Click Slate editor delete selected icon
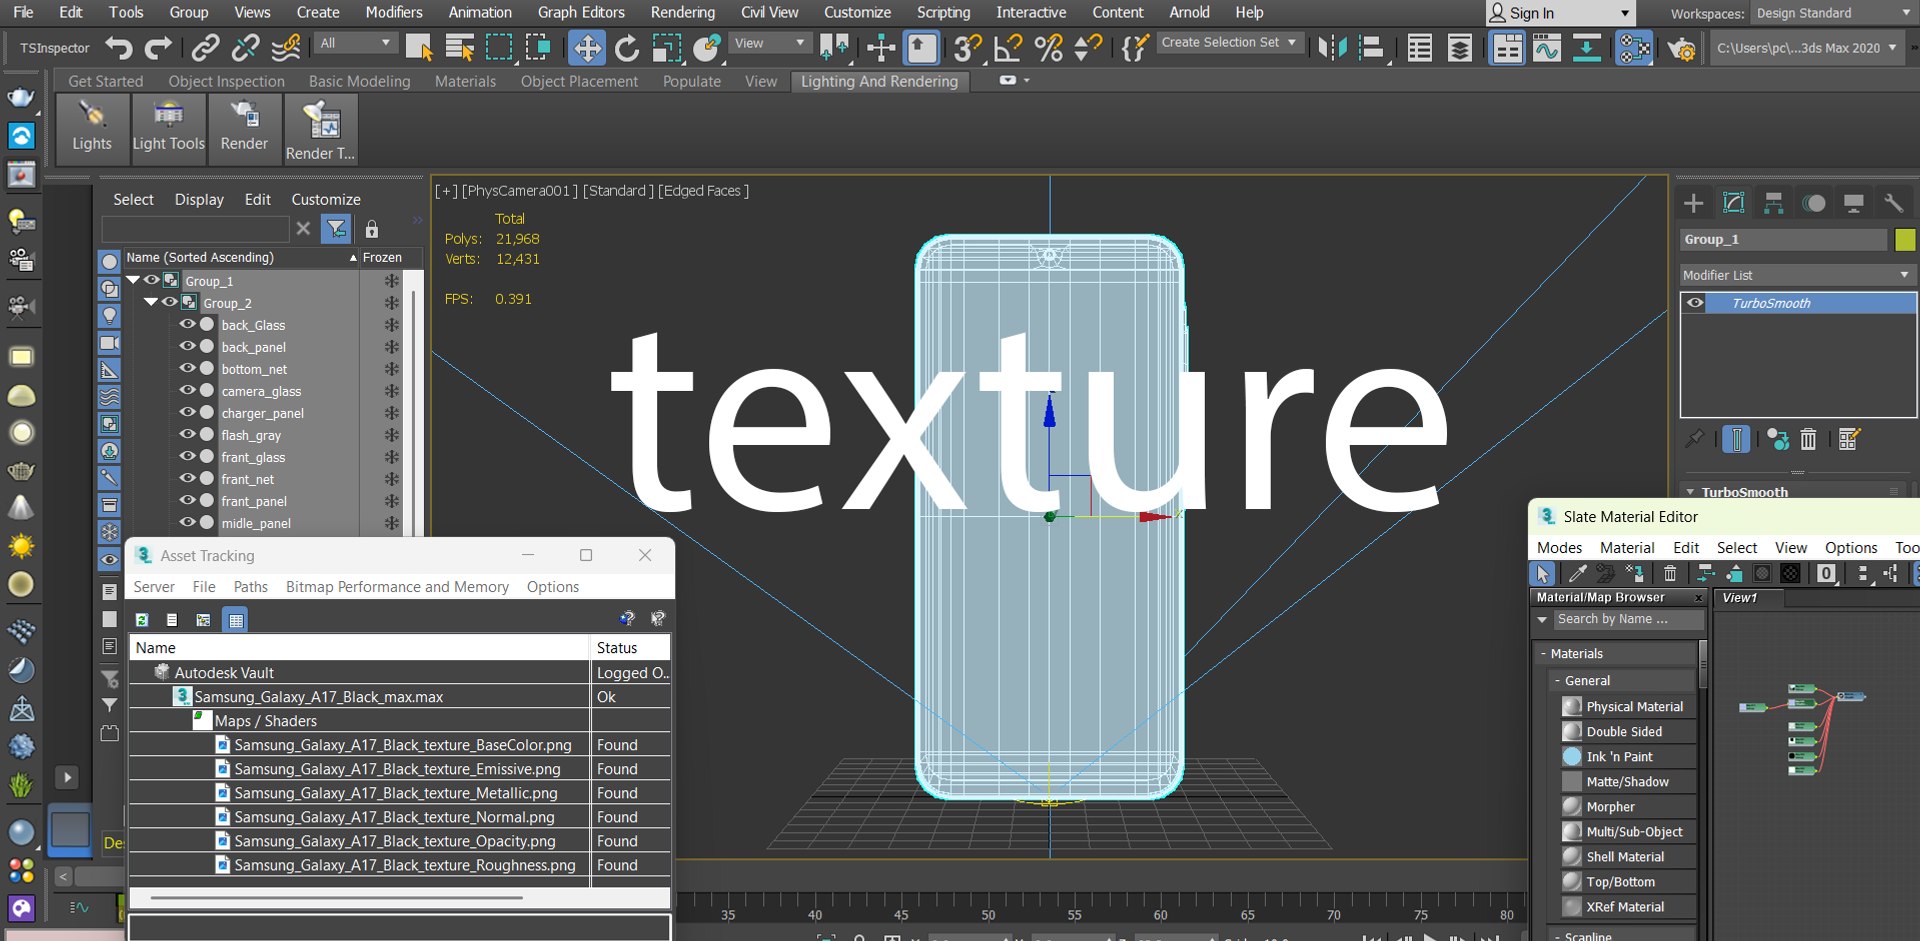 click(1670, 573)
